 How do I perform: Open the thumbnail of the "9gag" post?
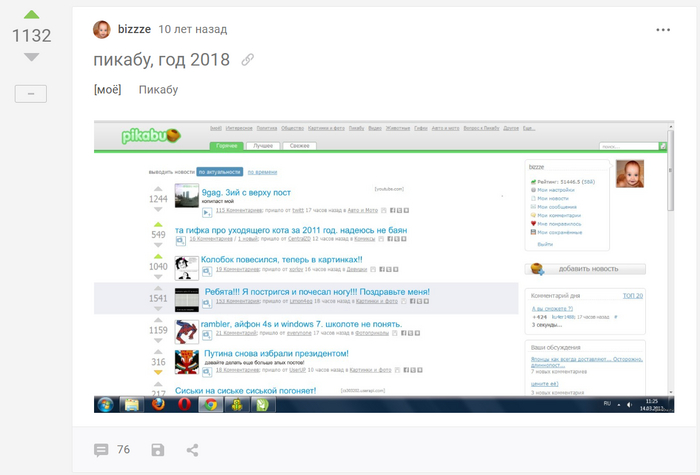pyautogui.click(x=187, y=196)
